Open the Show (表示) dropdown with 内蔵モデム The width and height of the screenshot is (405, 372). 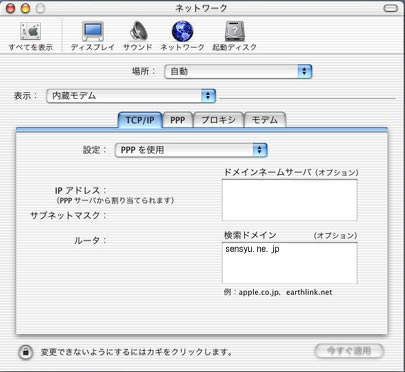coord(131,96)
